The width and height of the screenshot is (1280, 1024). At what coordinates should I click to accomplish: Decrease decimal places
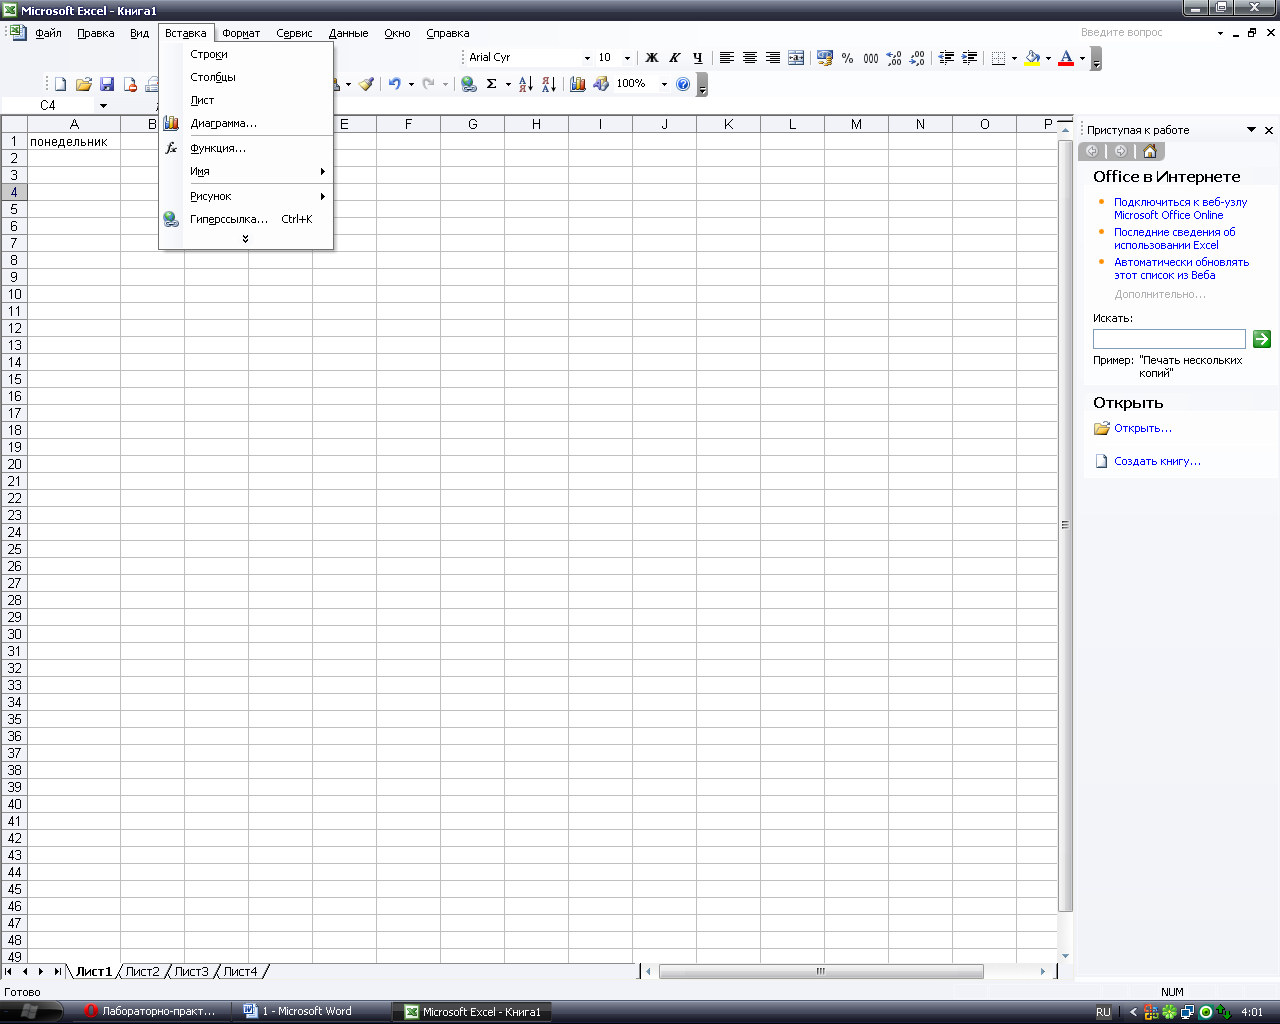917,58
